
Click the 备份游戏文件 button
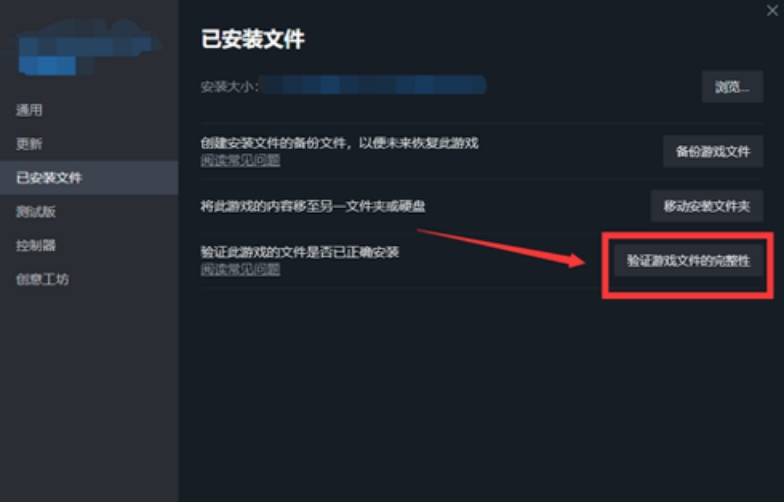tap(713, 152)
